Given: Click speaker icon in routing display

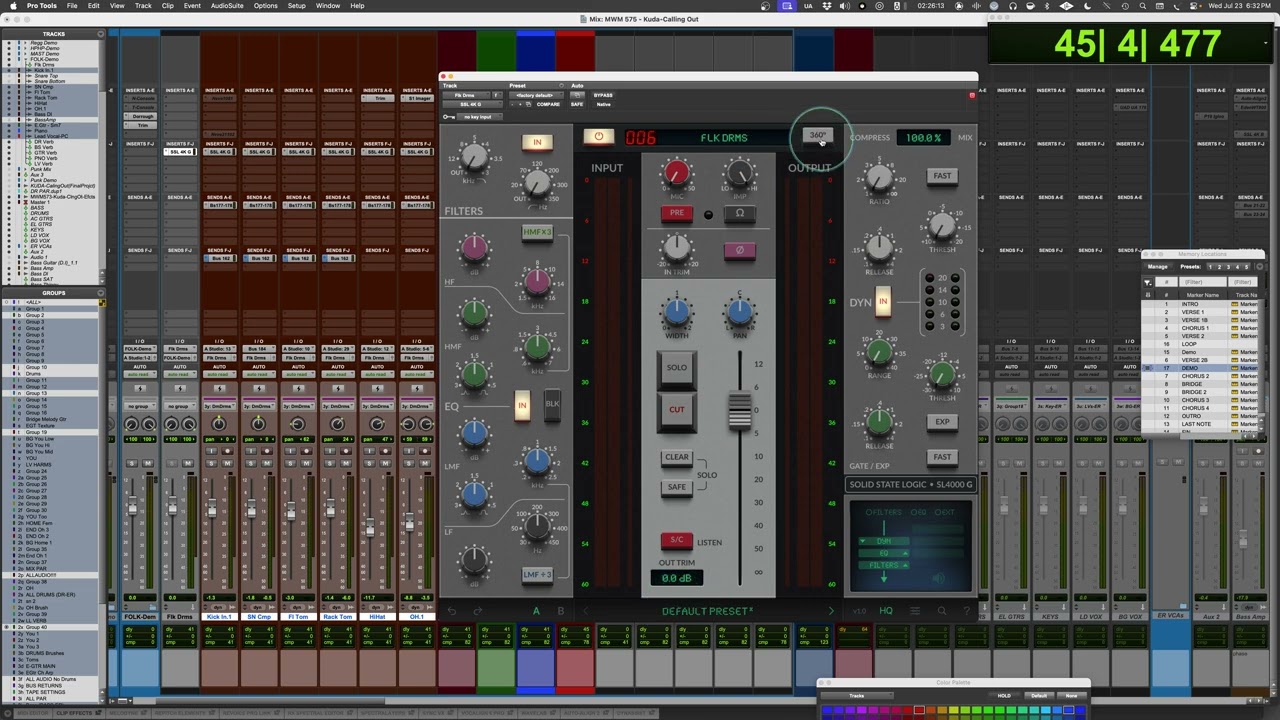Looking at the screenshot, I should pos(938,578).
